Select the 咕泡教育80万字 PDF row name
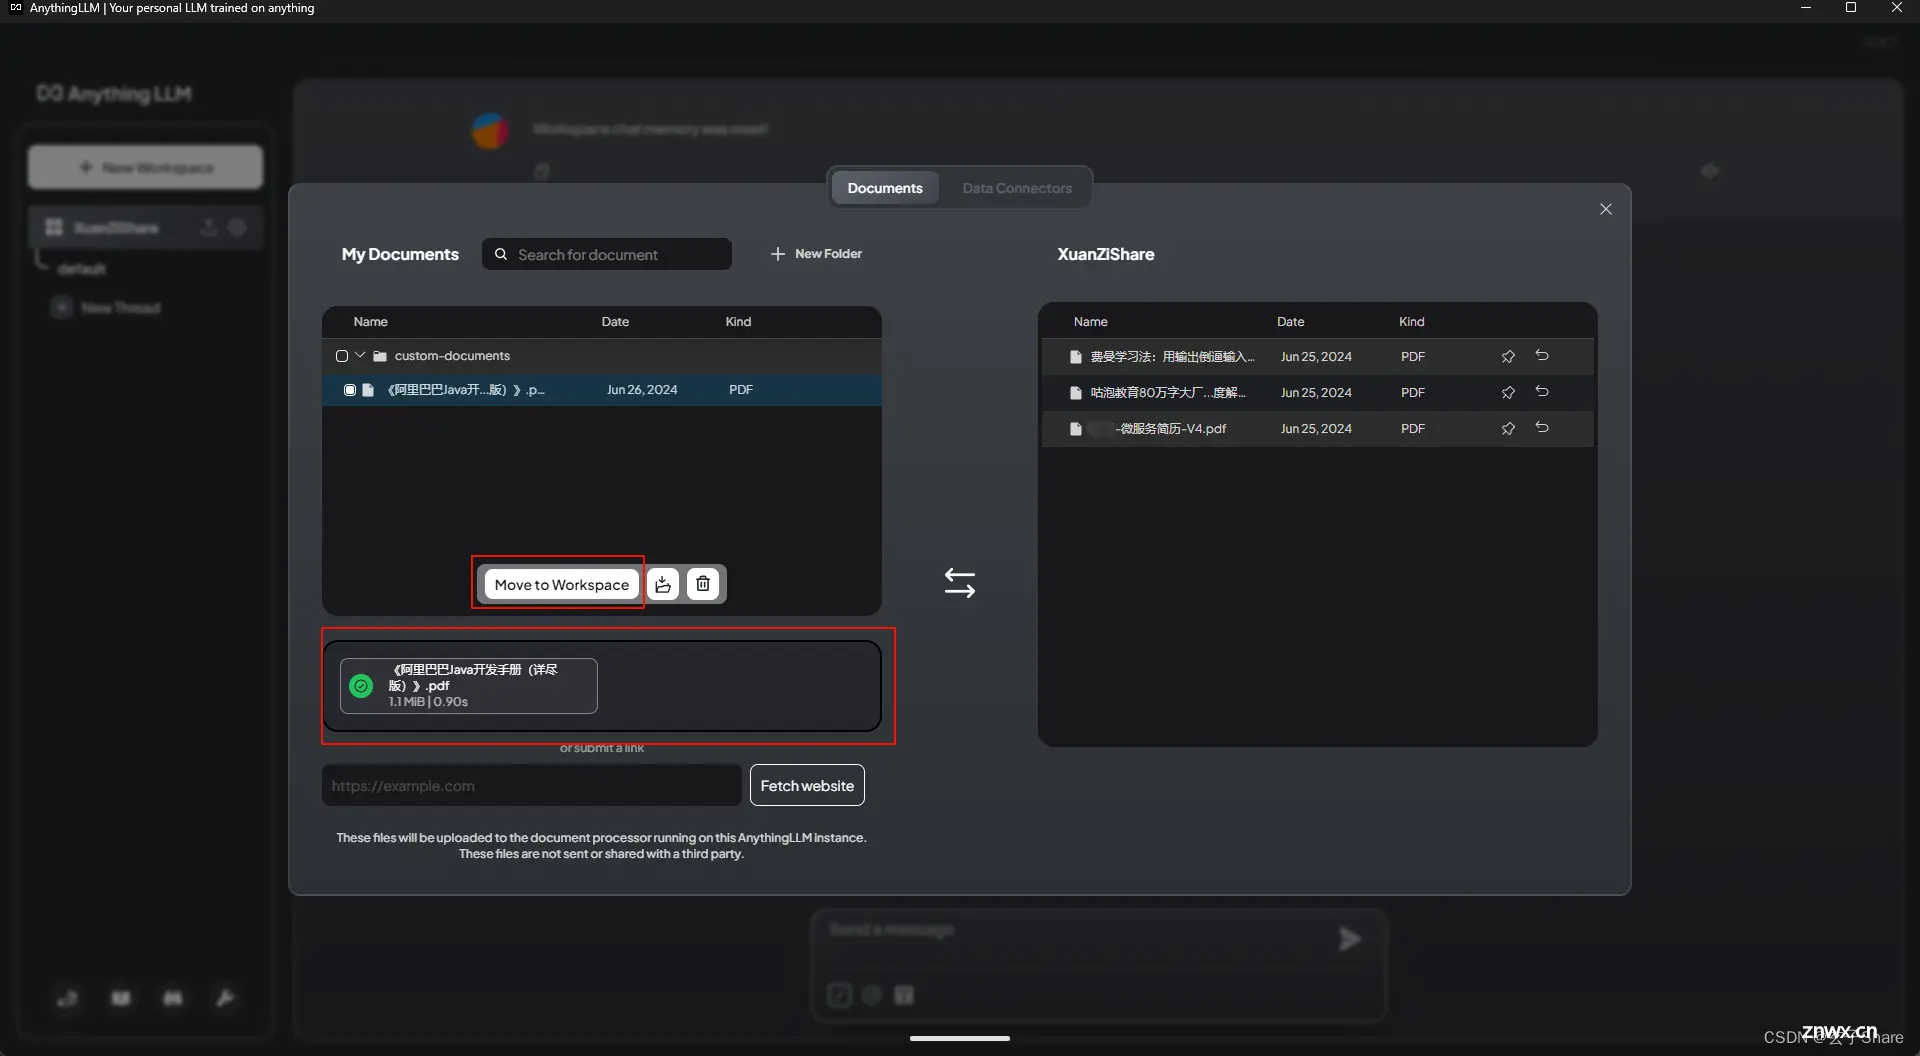The width and height of the screenshot is (1920, 1056). [x=1168, y=393]
